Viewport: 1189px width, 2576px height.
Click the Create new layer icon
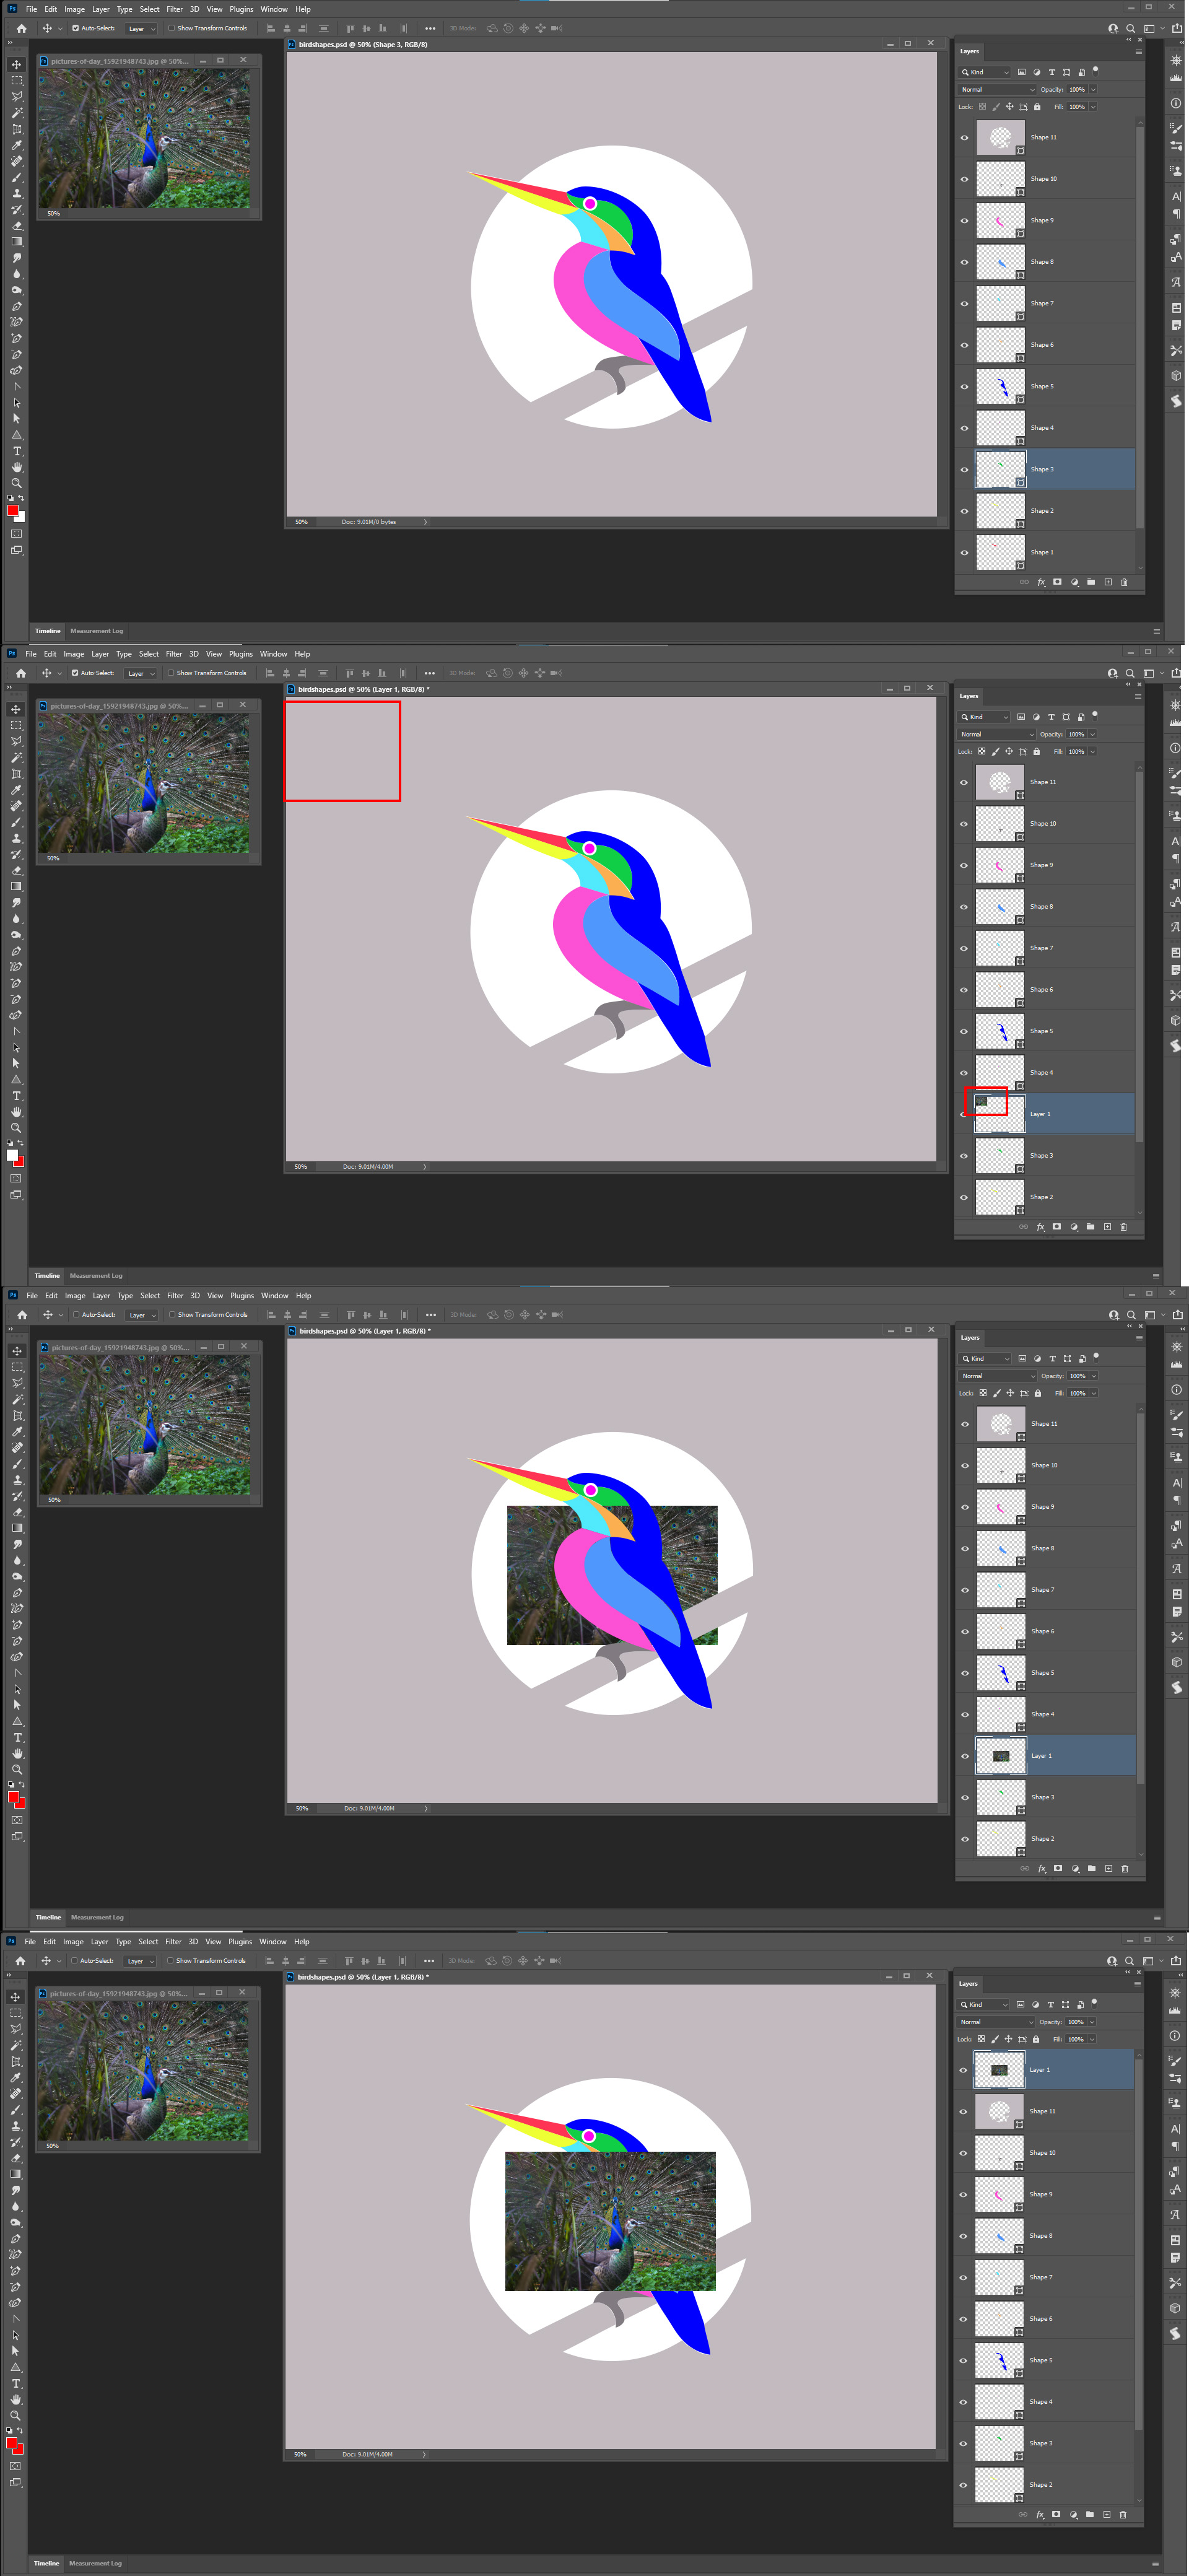[1109, 582]
